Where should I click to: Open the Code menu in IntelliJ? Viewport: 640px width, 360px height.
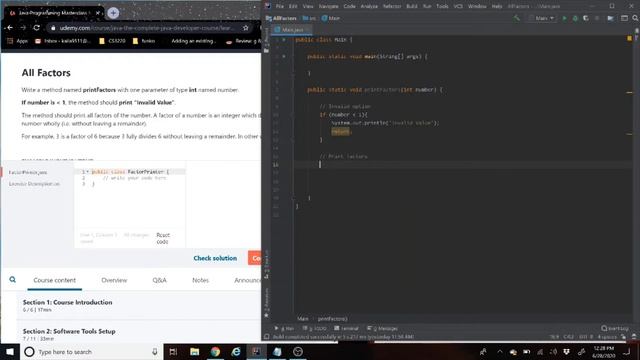click(x=349, y=6)
